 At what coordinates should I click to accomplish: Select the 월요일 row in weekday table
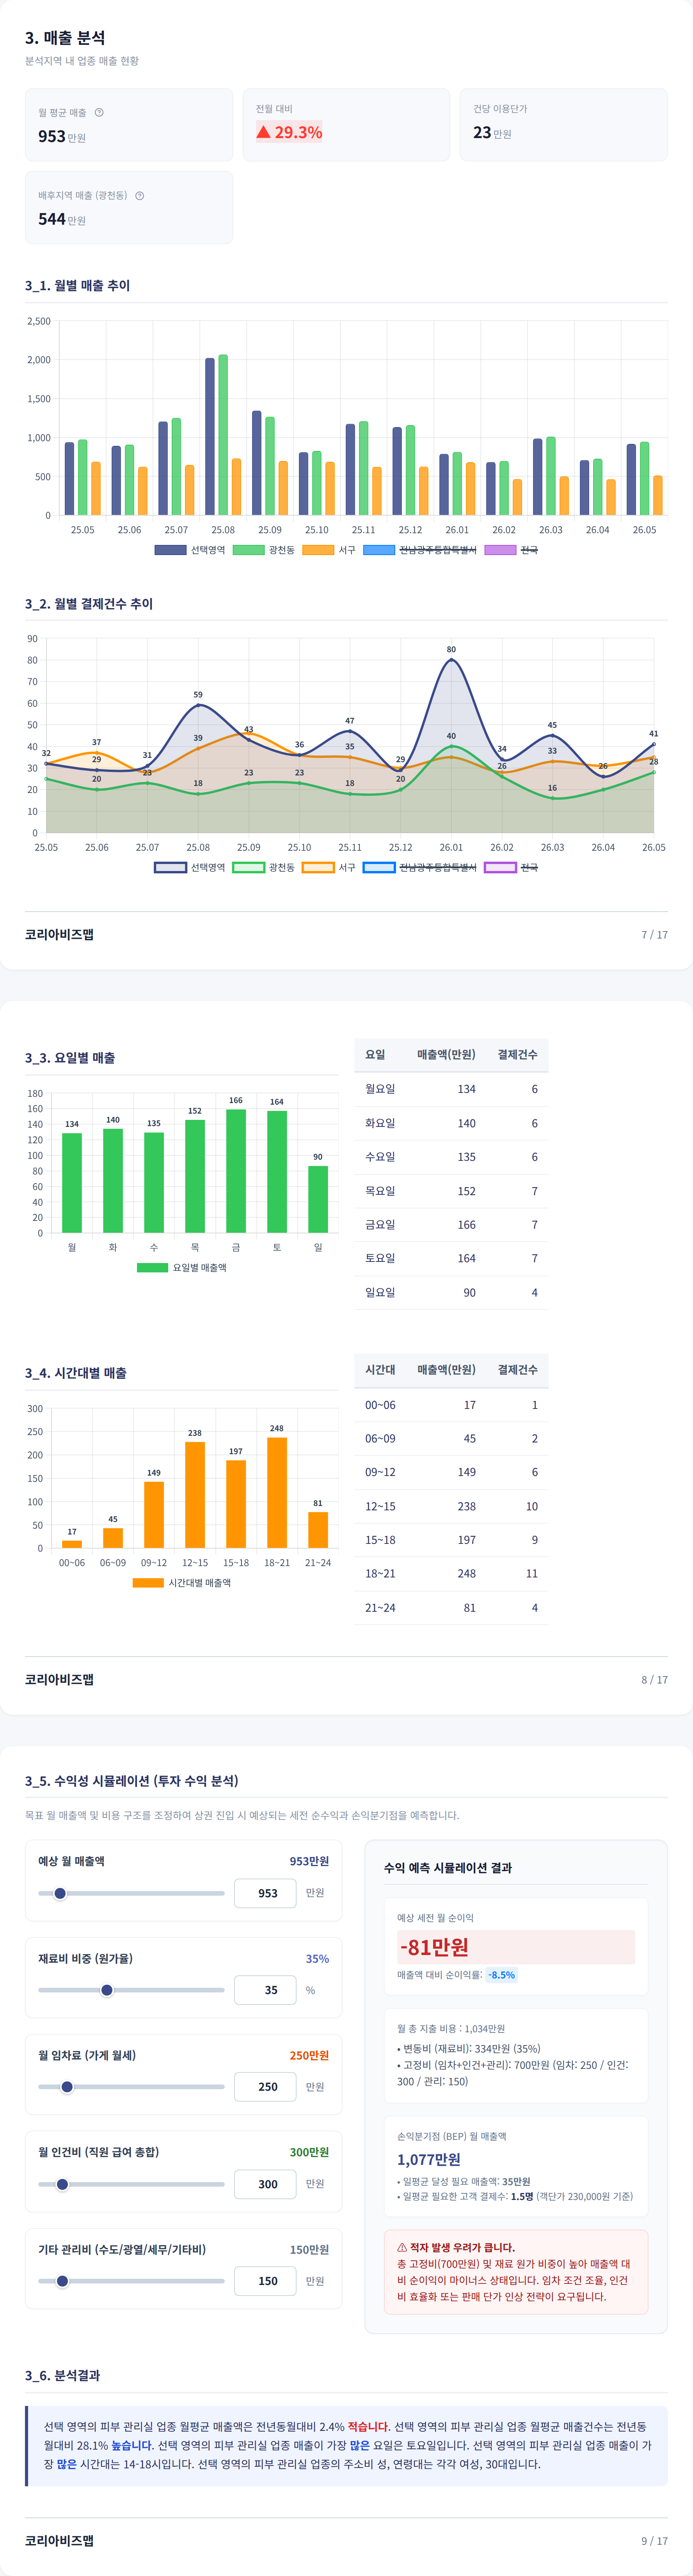(451, 1089)
